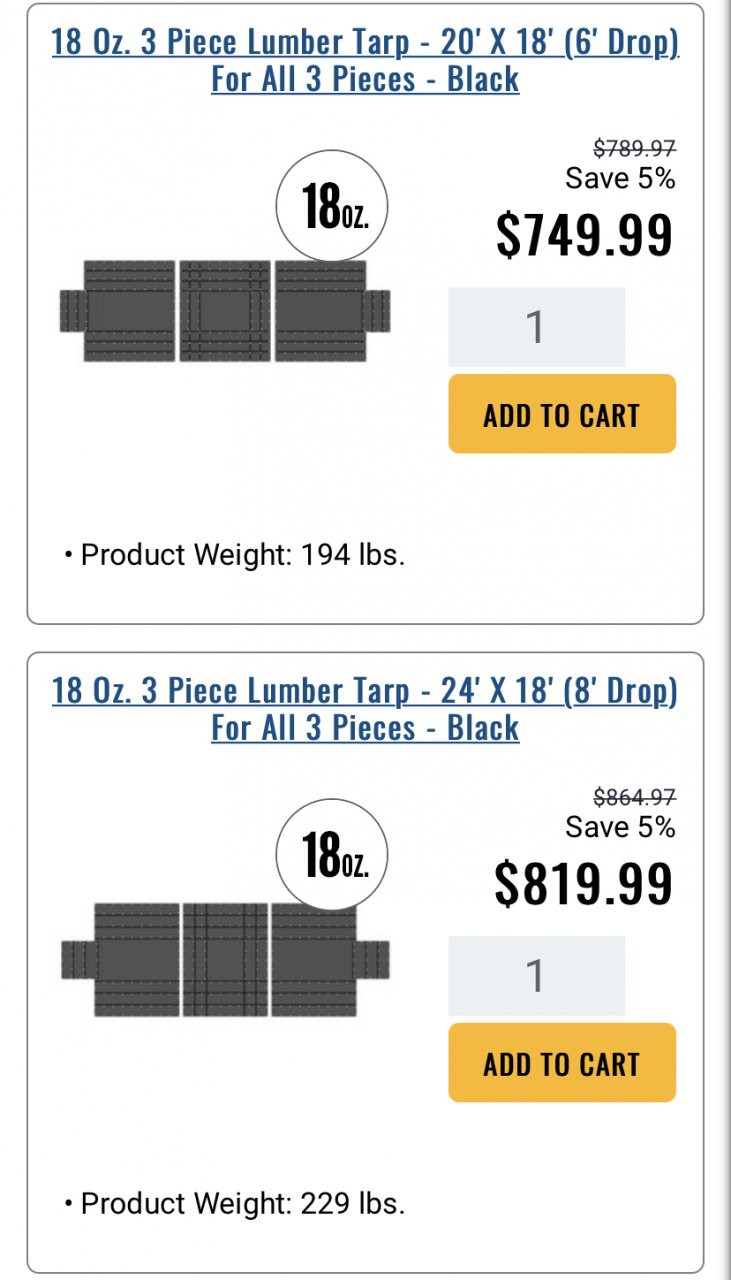
Task: Open the 24' X 18' lumber tarp link
Action: click(365, 709)
